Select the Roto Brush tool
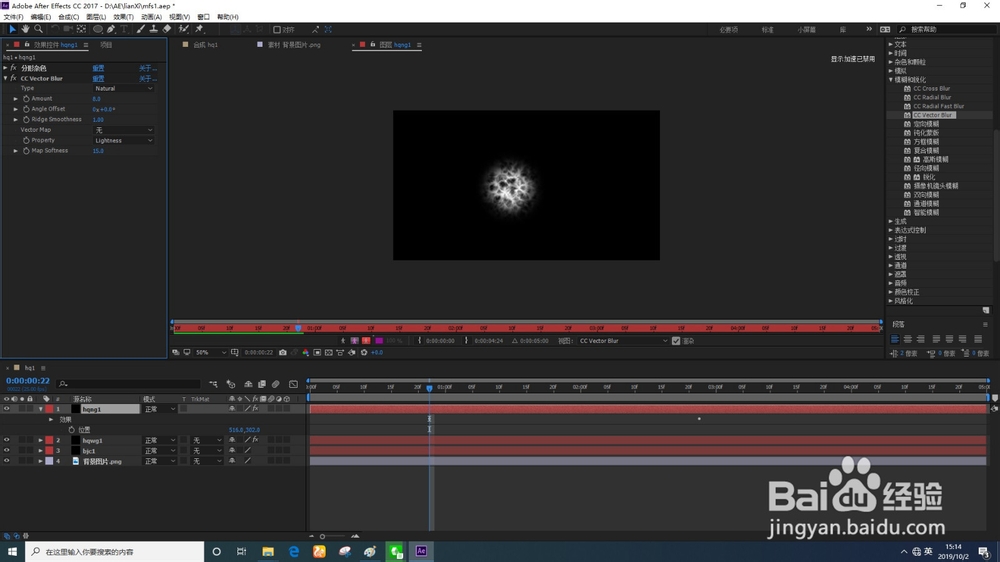The image size is (1000, 562). click(x=184, y=29)
